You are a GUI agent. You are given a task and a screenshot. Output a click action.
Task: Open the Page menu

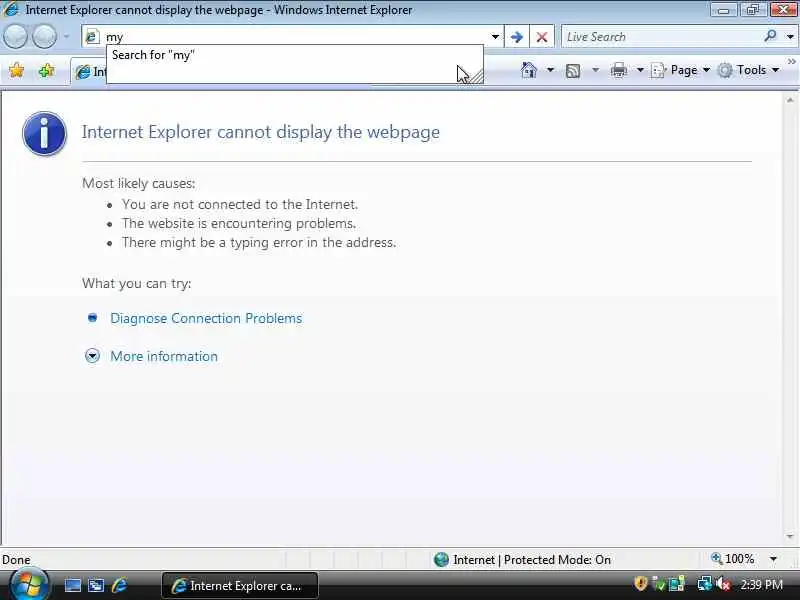tap(681, 70)
